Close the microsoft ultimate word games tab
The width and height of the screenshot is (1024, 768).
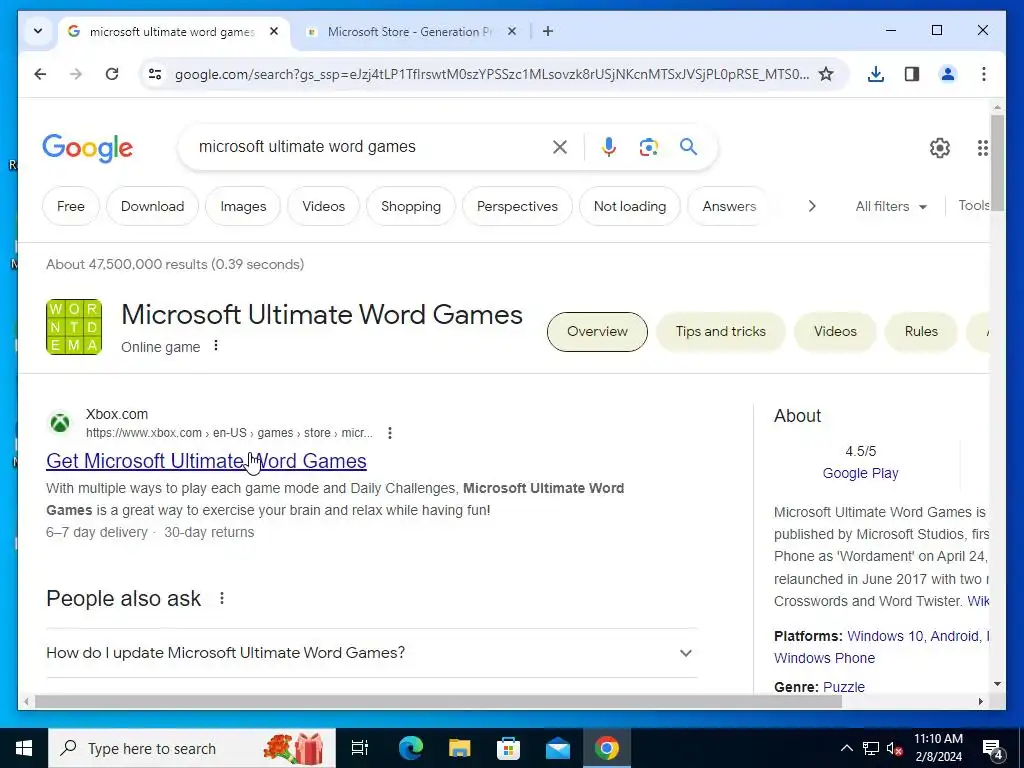[274, 31]
